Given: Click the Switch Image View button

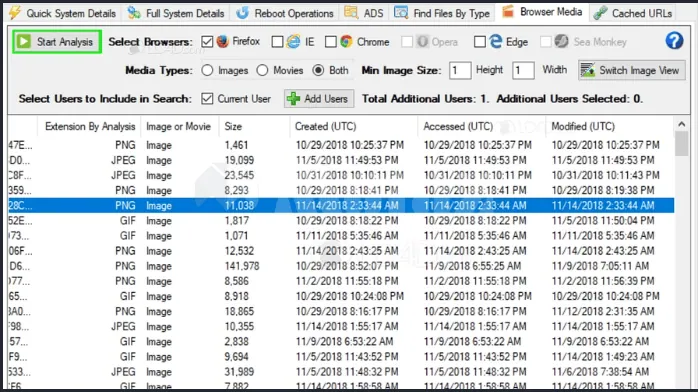Looking at the screenshot, I should (632, 70).
